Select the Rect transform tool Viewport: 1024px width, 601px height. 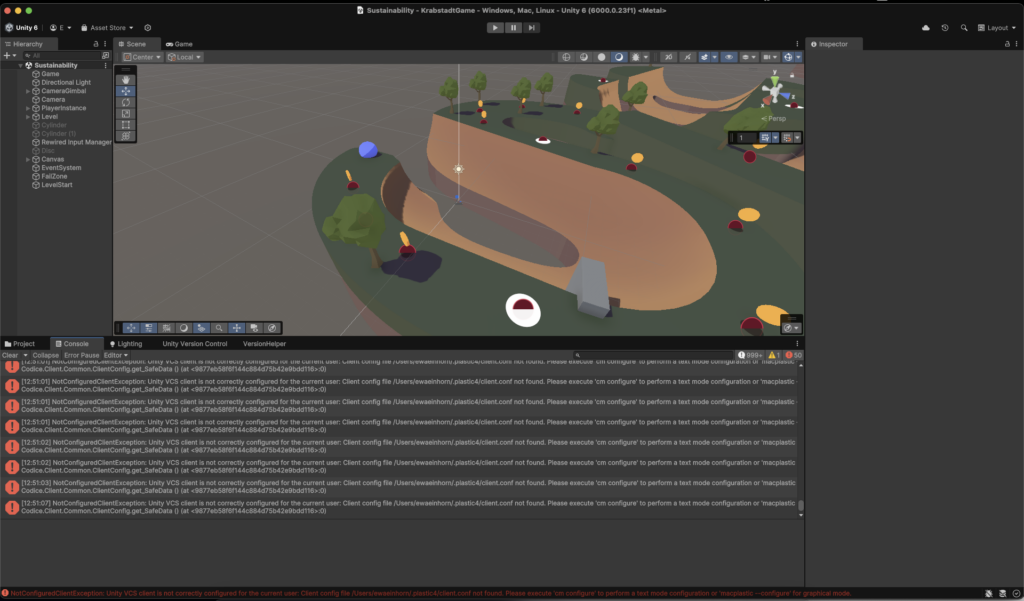(x=125, y=125)
